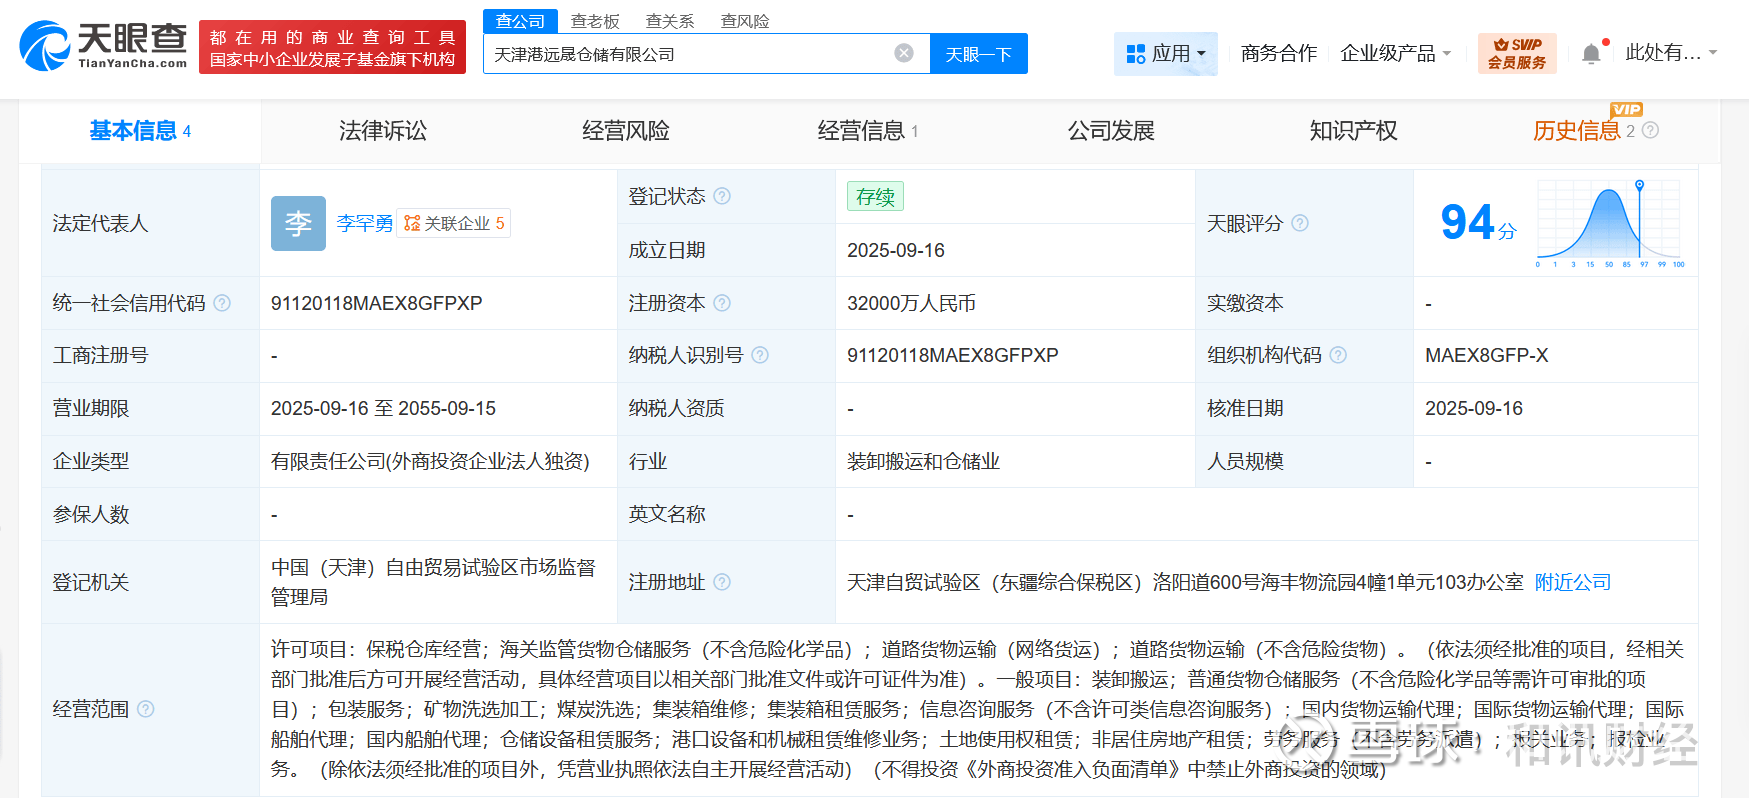The image size is (1749, 798).
Task: Click help icon beside 天眼评分
Action: [x=1300, y=223]
